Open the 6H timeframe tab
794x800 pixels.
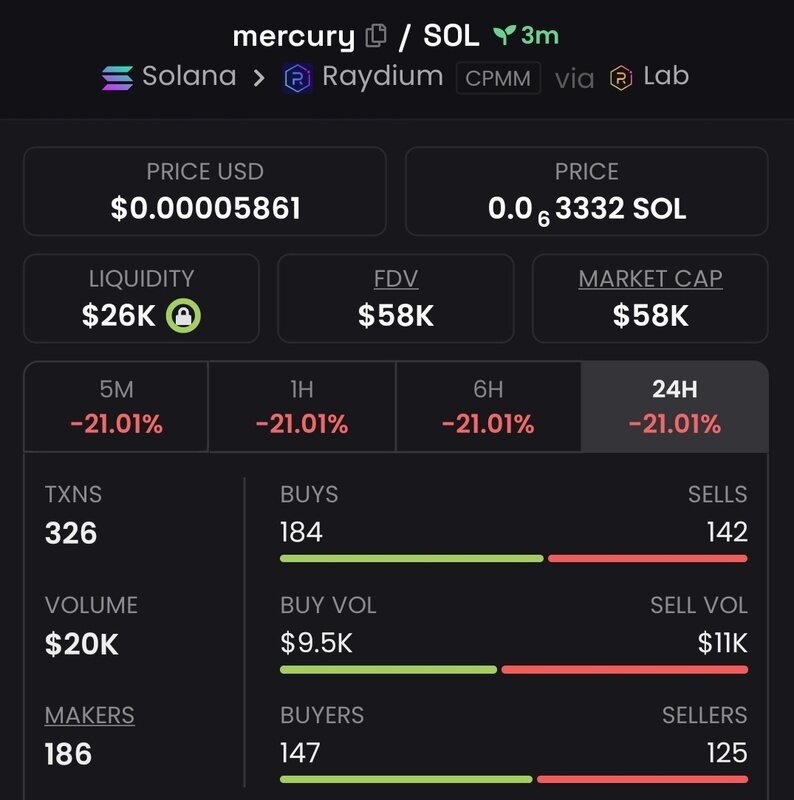[x=488, y=406]
